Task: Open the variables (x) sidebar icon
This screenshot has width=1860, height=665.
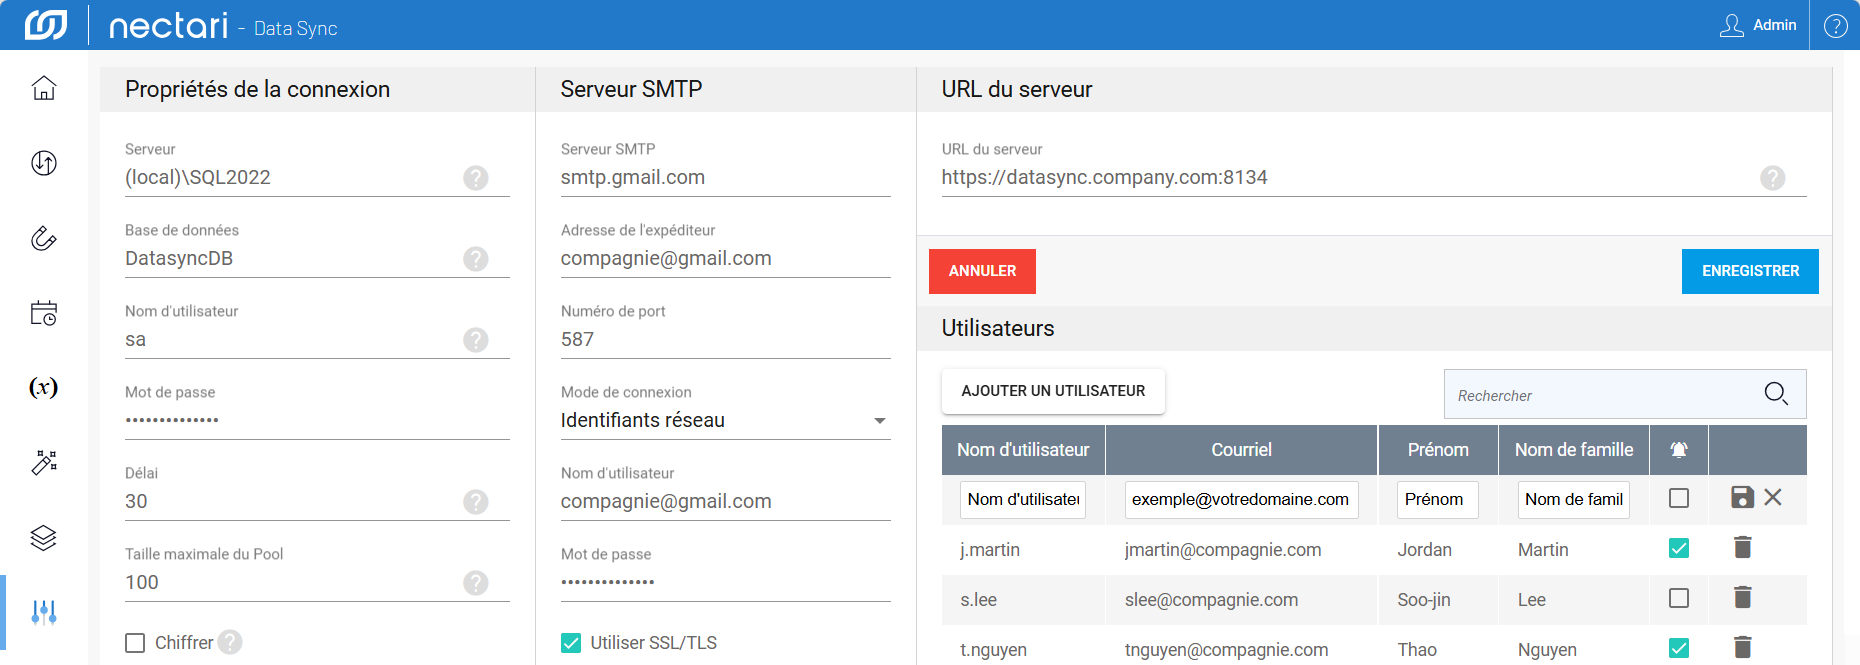Action: coord(44,387)
